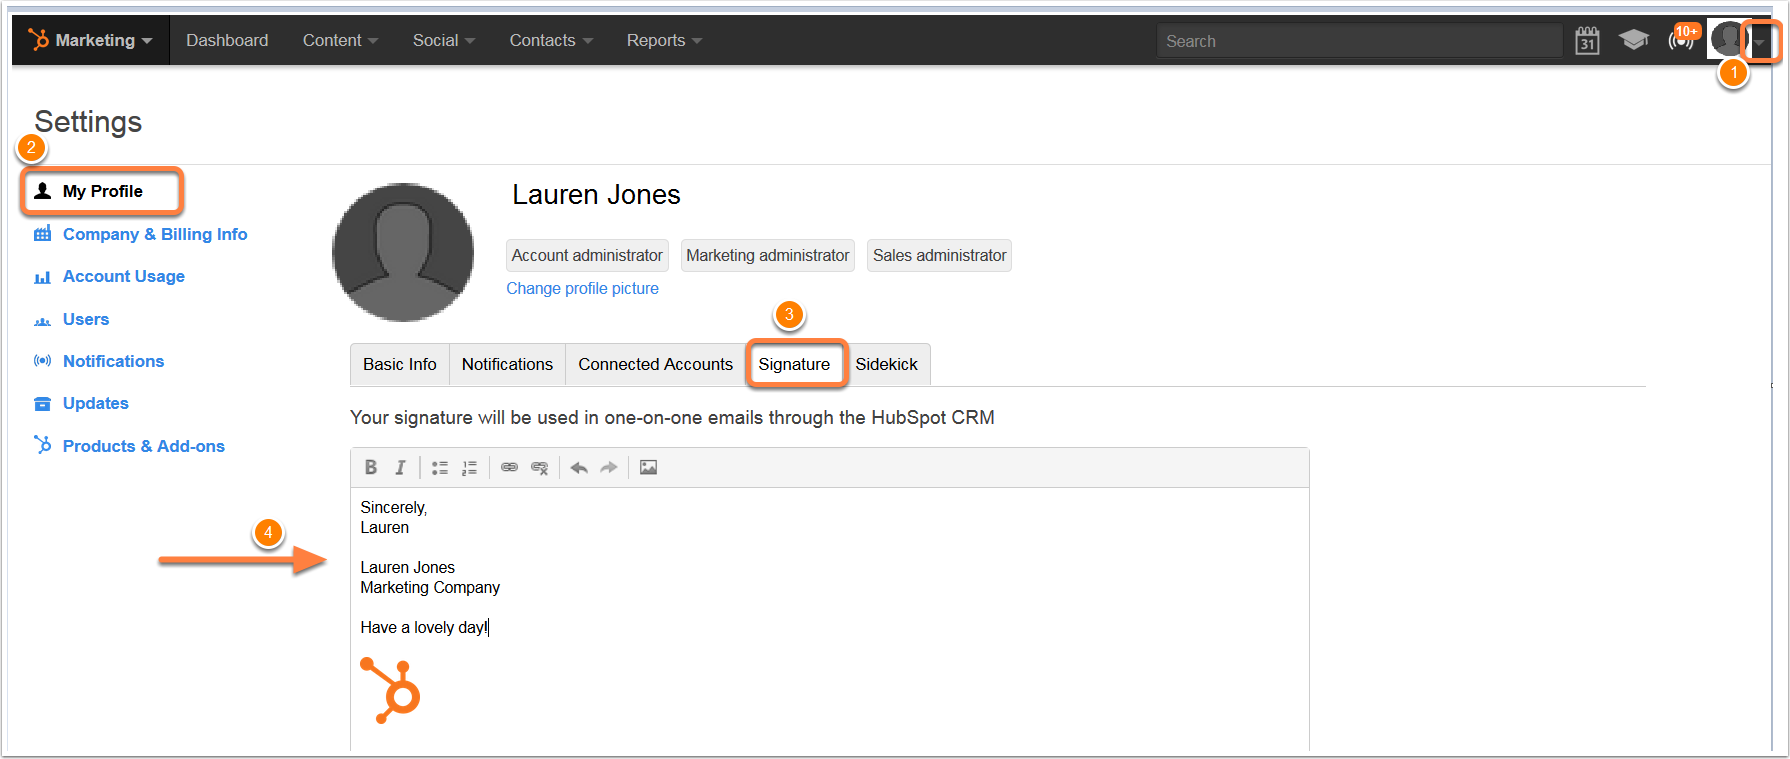Open the Sidekick tab
This screenshot has width=1790, height=759.
point(886,364)
